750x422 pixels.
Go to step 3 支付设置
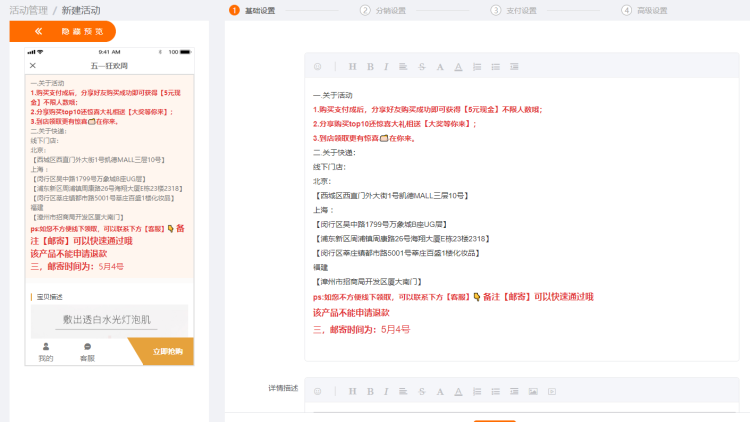(x=513, y=10)
